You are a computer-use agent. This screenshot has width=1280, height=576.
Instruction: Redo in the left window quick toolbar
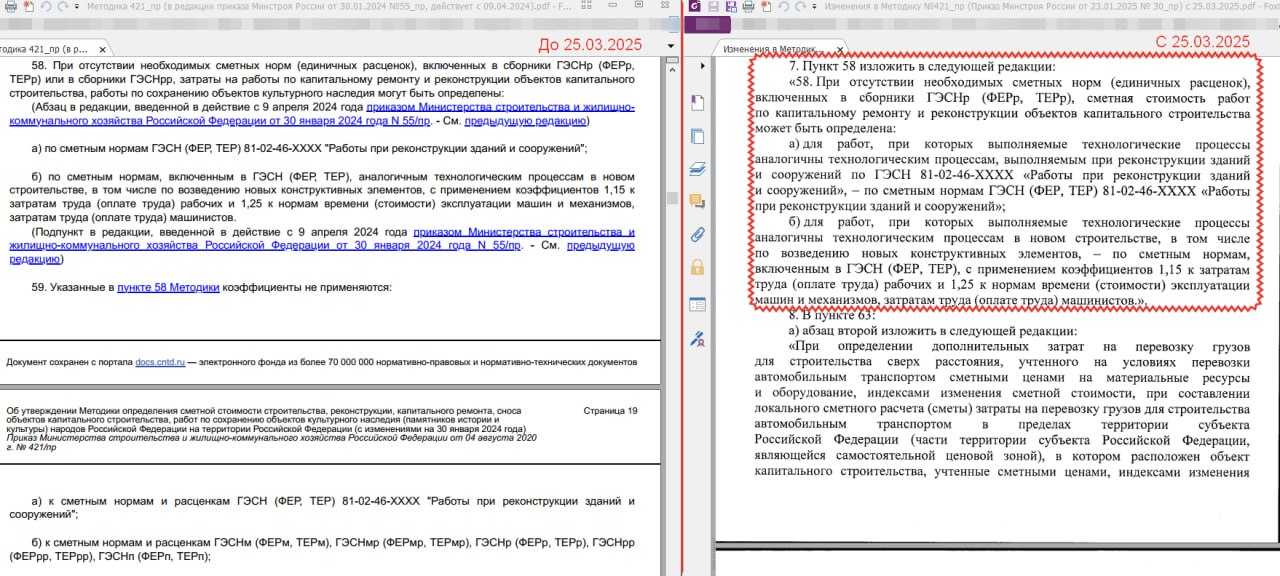coord(63,6)
